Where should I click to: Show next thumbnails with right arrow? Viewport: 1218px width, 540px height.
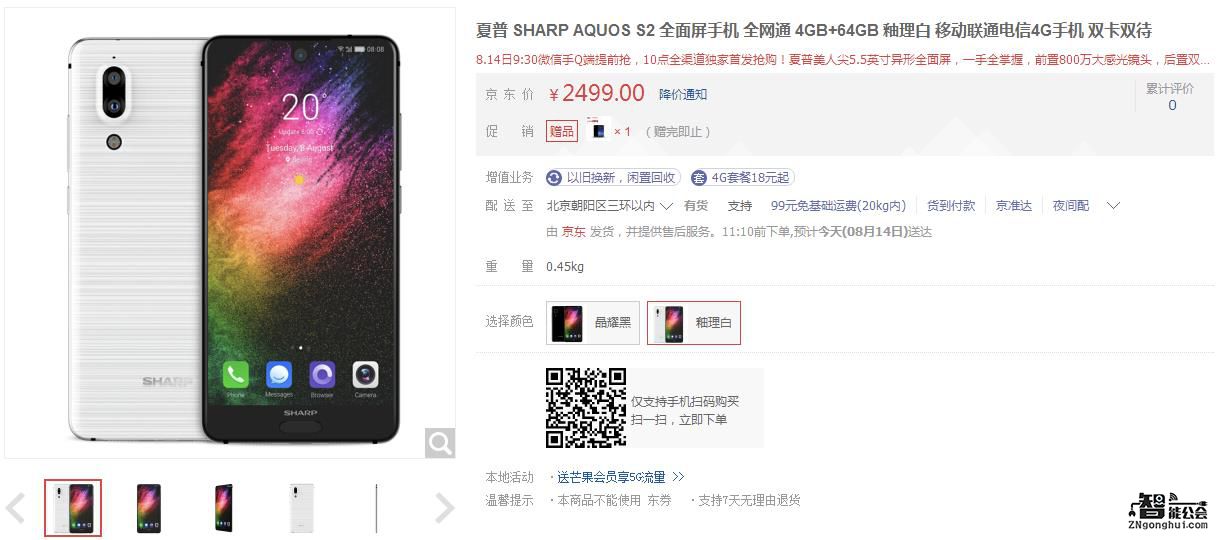(445, 508)
